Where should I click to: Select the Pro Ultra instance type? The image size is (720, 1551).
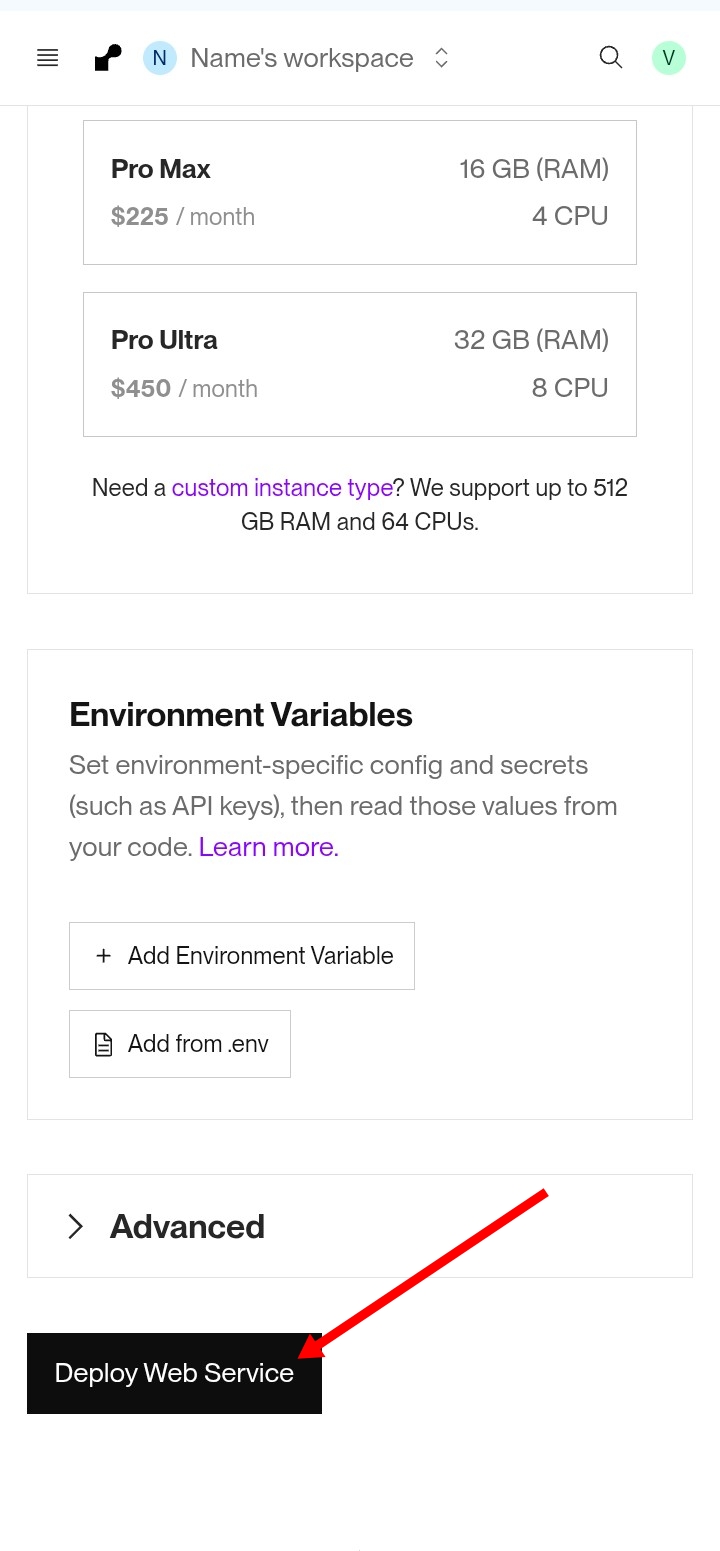click(x=359, y=364)
